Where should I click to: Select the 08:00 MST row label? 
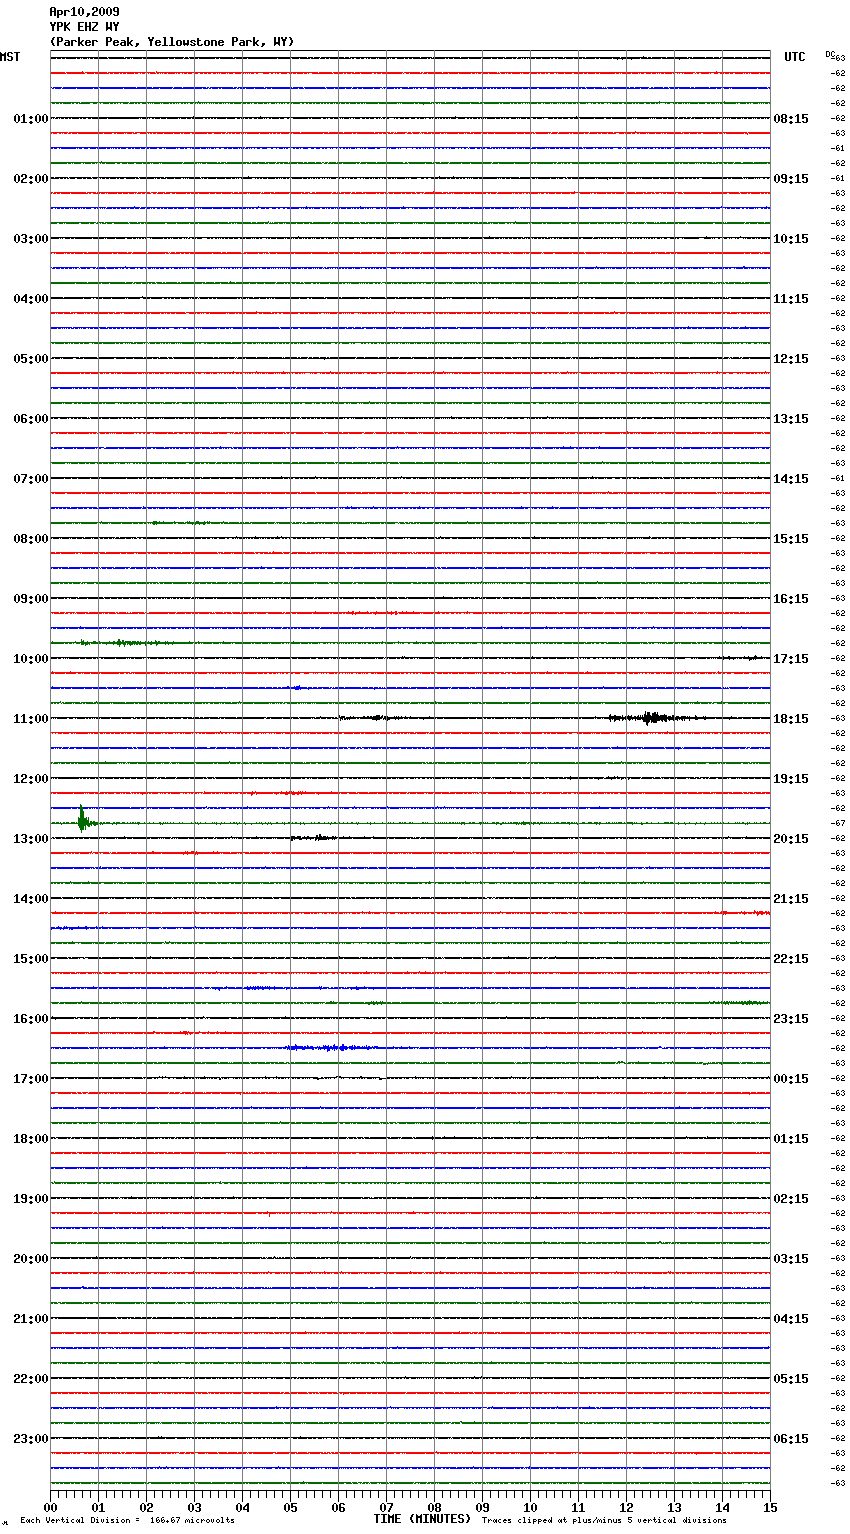pyautogui.click(x=31, y=539)
